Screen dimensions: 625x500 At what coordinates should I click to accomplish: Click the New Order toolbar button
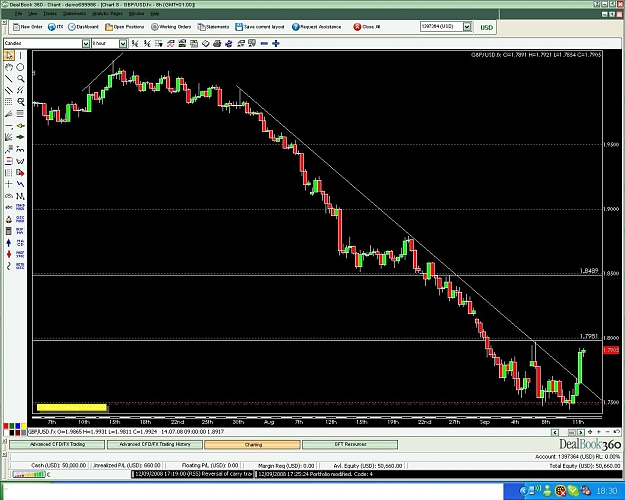coord(28,27)
